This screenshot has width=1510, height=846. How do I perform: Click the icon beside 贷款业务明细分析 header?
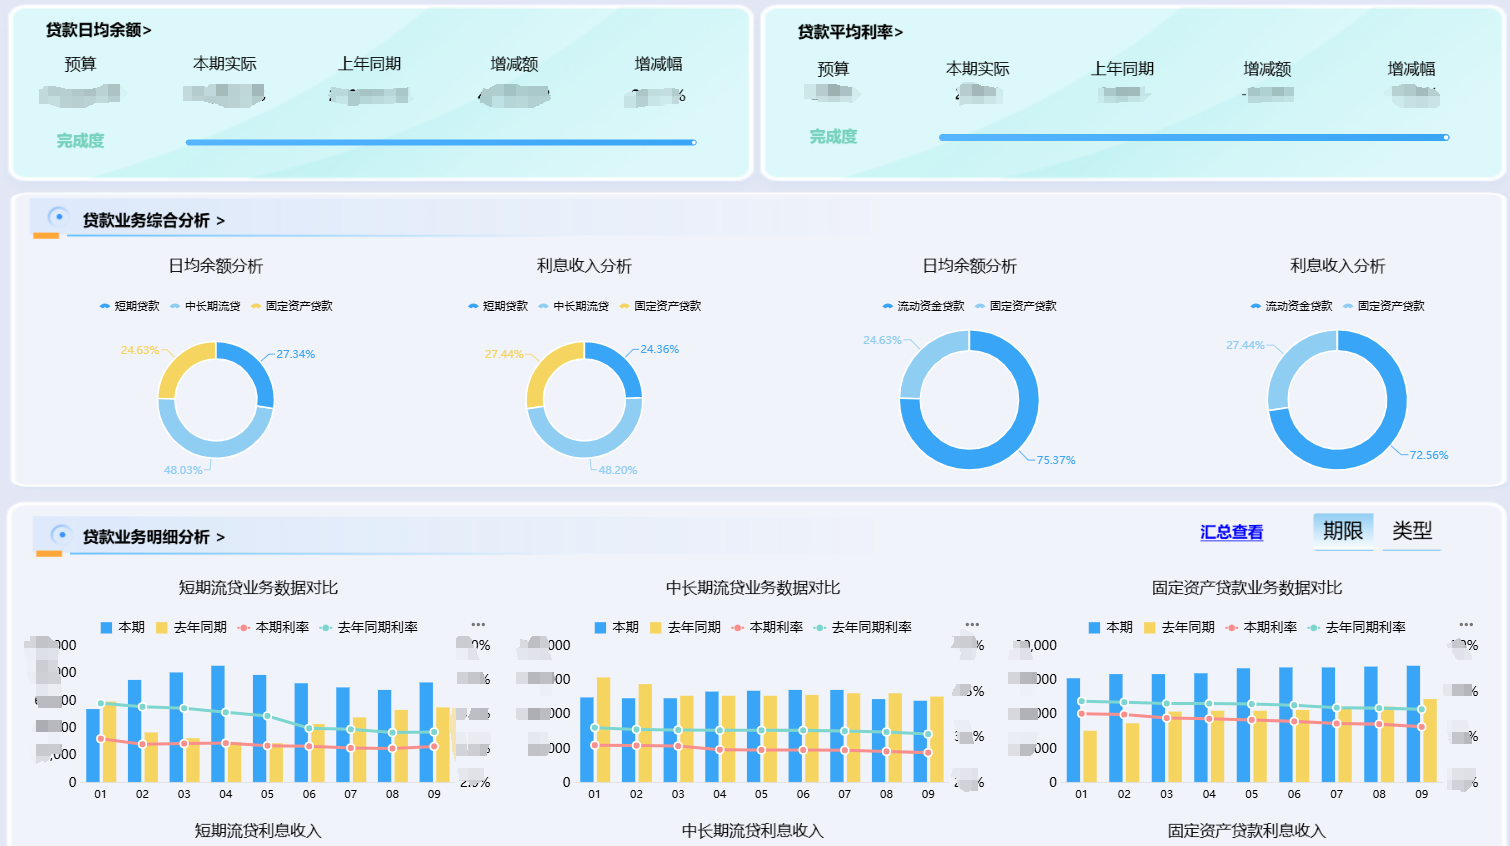(61, 535)
